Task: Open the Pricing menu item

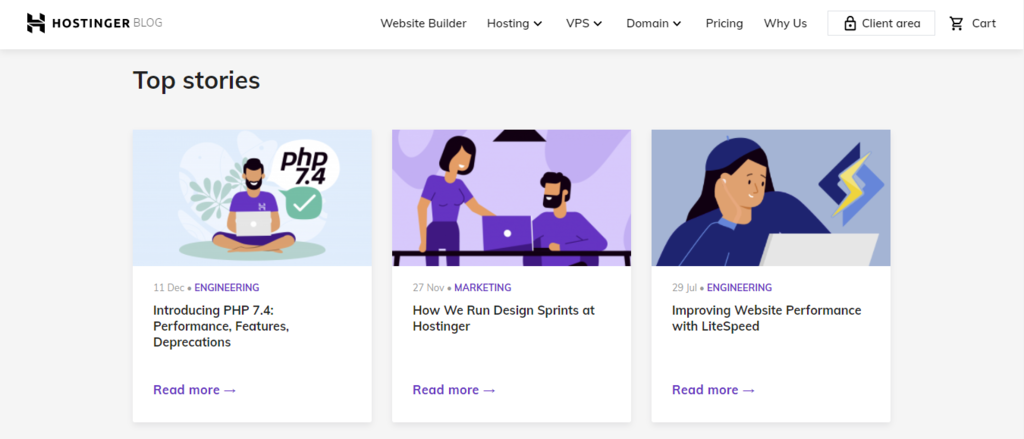Action: pyautogui.click(x=724, y=23)
